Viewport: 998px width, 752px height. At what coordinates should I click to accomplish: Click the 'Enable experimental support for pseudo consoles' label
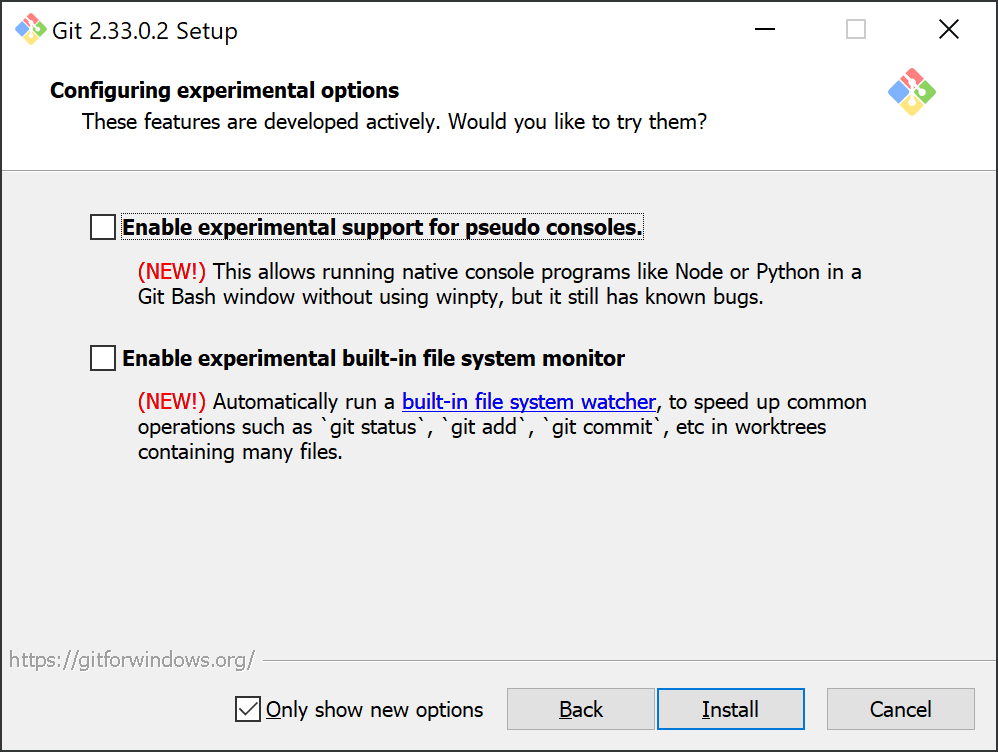pos(383,227)
